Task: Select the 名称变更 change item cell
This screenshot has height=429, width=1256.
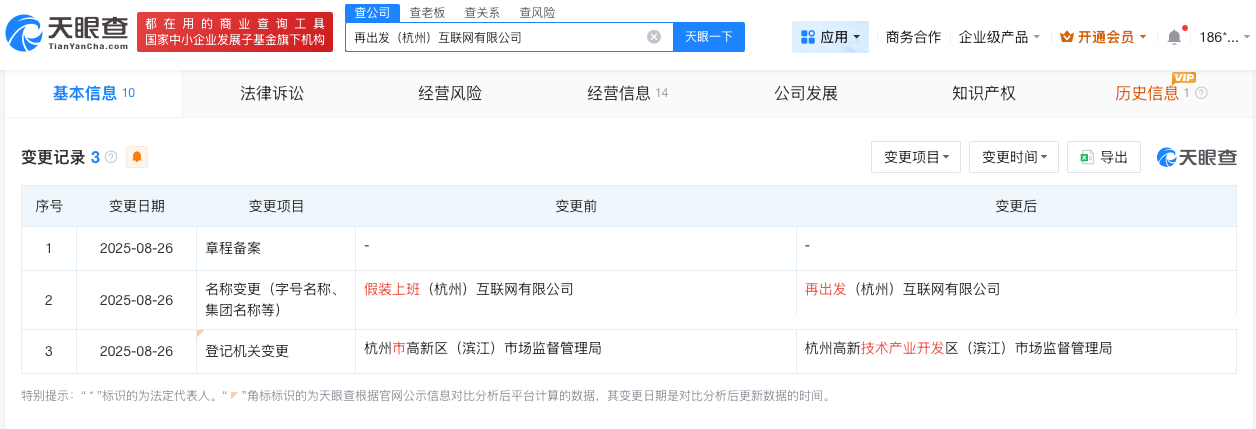Action: pyautogui.click(x=276, y=300)
